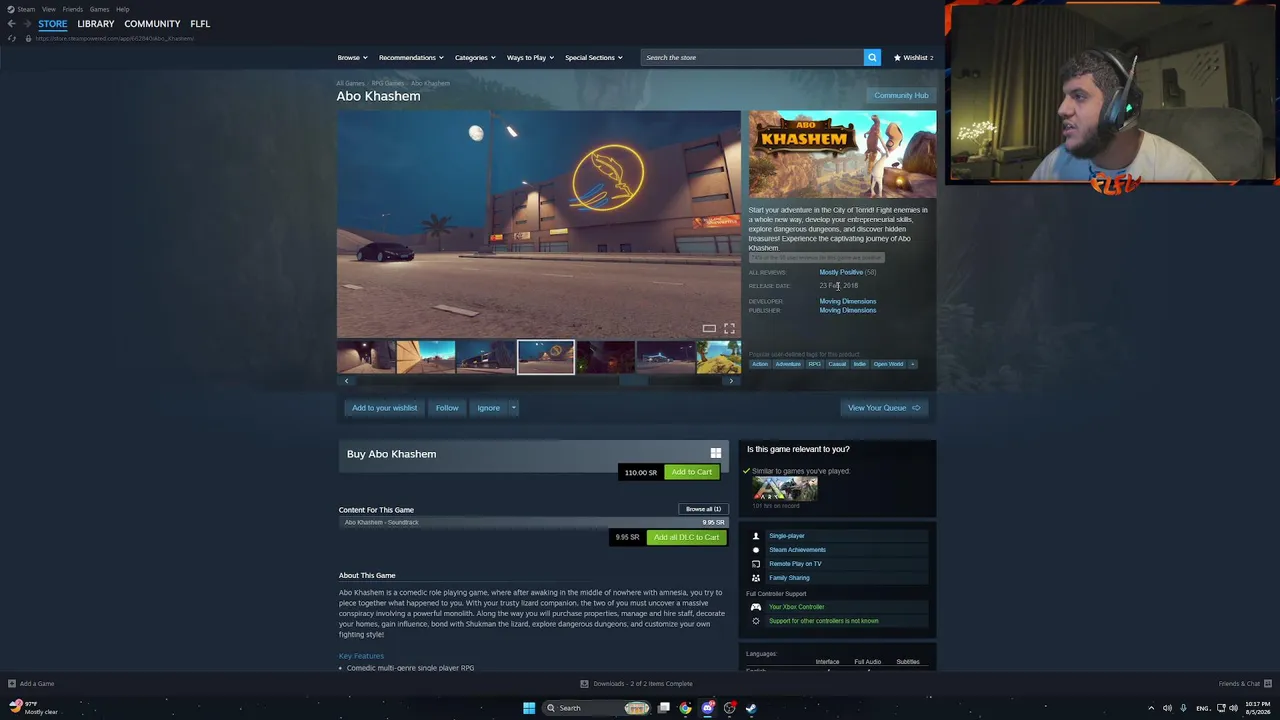
Task: Click the Search the store input field
Action: (x=752, y=58)
